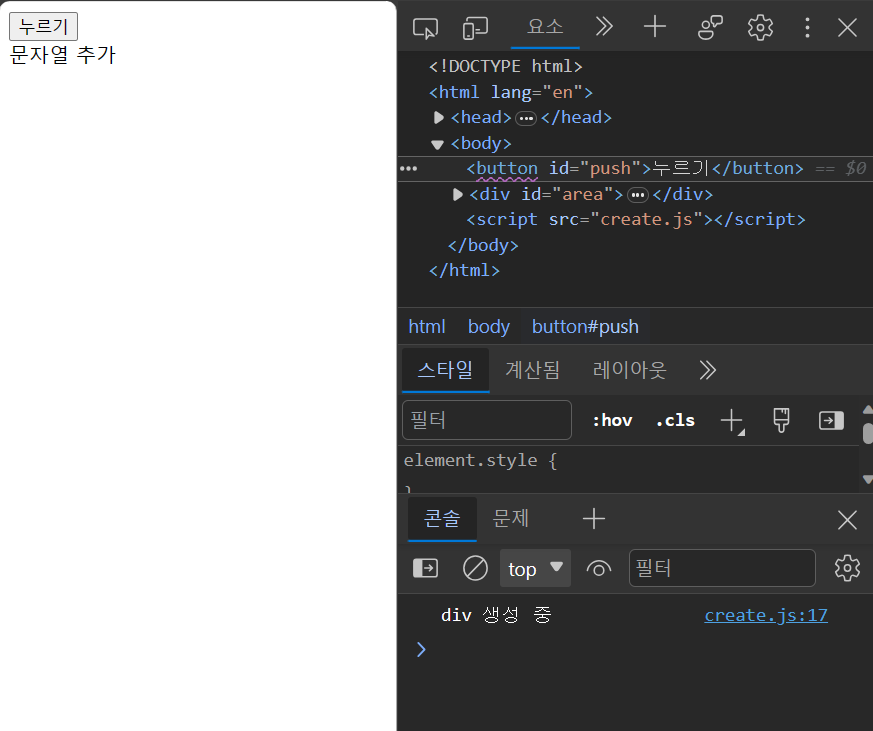Viewport: 873px width, 731px height.
Task: Clear the console with the ban icon
Action: coord(475,568)
